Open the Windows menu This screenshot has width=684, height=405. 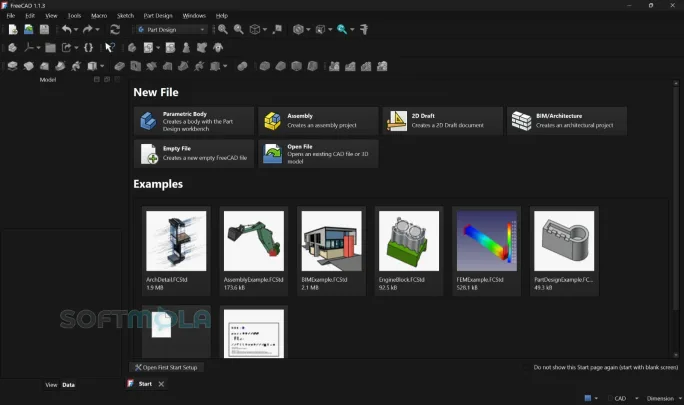click(194, 16)
